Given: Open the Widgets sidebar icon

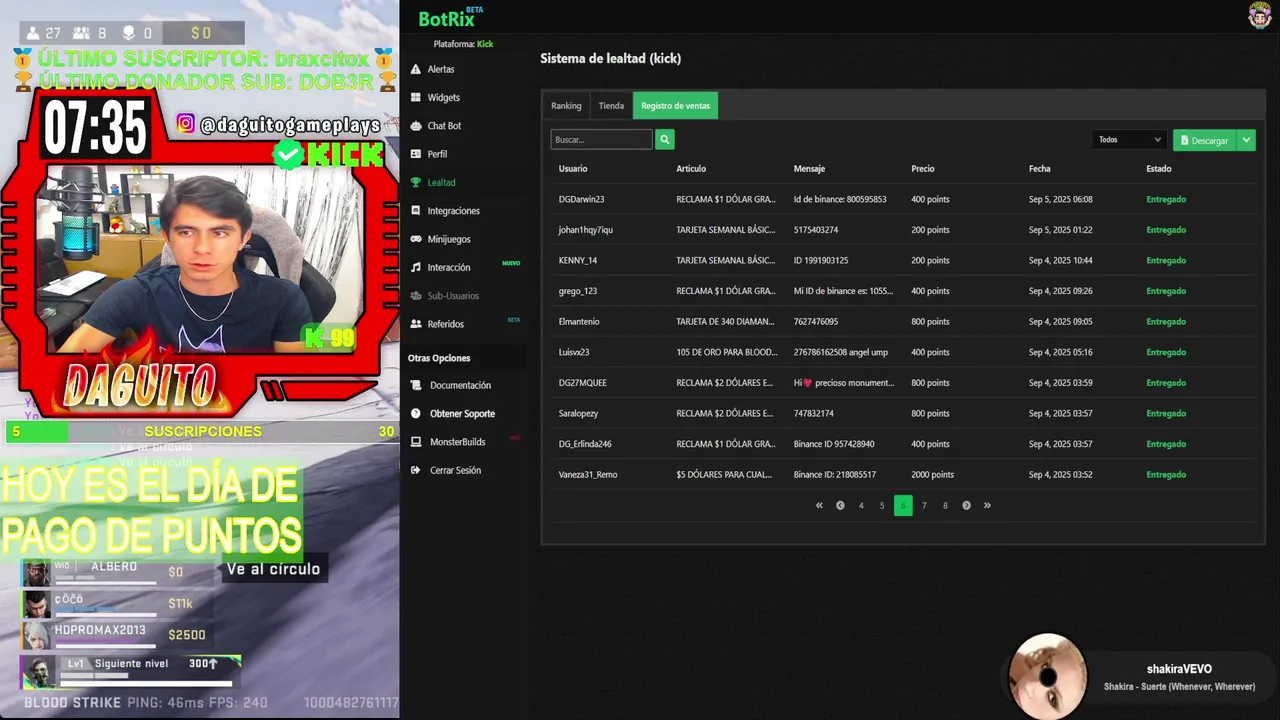Looking at the screenshot, I should 416,97.
